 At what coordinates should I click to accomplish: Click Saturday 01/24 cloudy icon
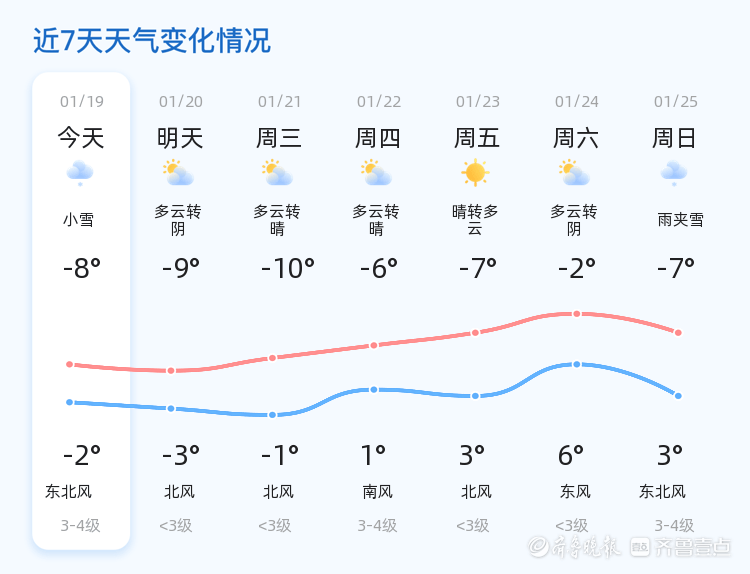(575, 173)
